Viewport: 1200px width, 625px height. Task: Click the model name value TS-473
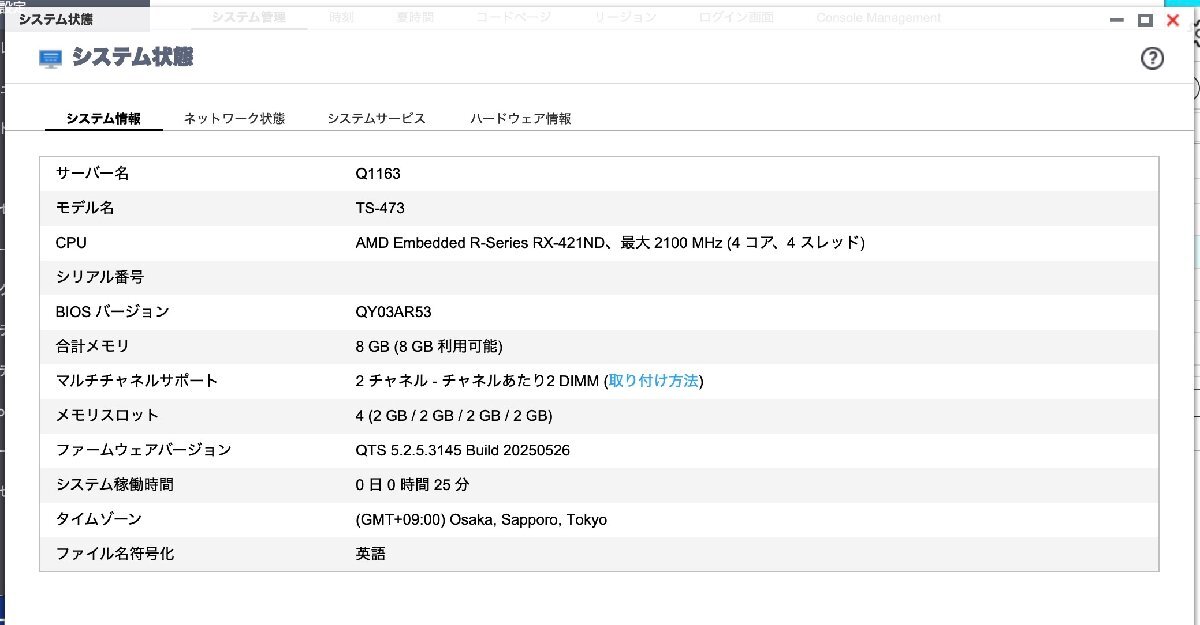click(x=380, y=208)
